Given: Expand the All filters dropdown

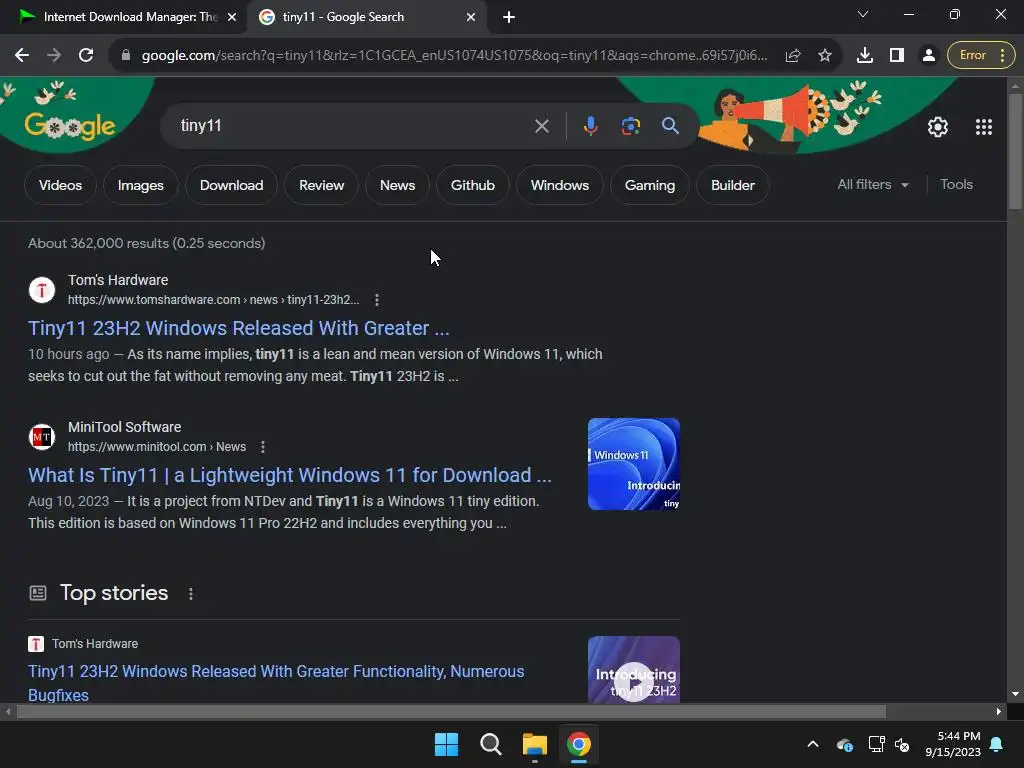Looking at the screenshot, I should pos(872,185).
